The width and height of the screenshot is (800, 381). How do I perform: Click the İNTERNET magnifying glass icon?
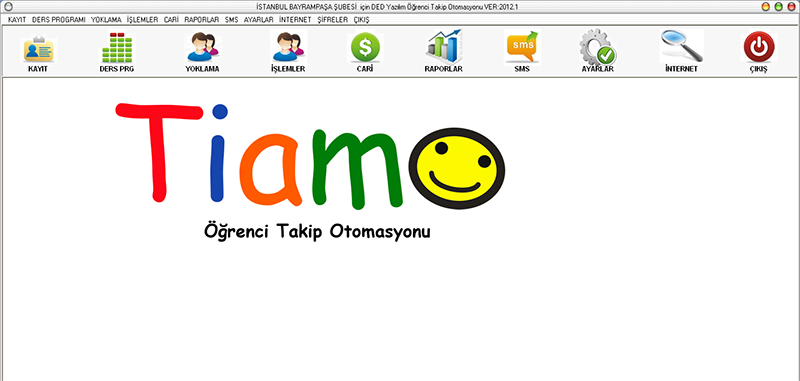[681, 46]
